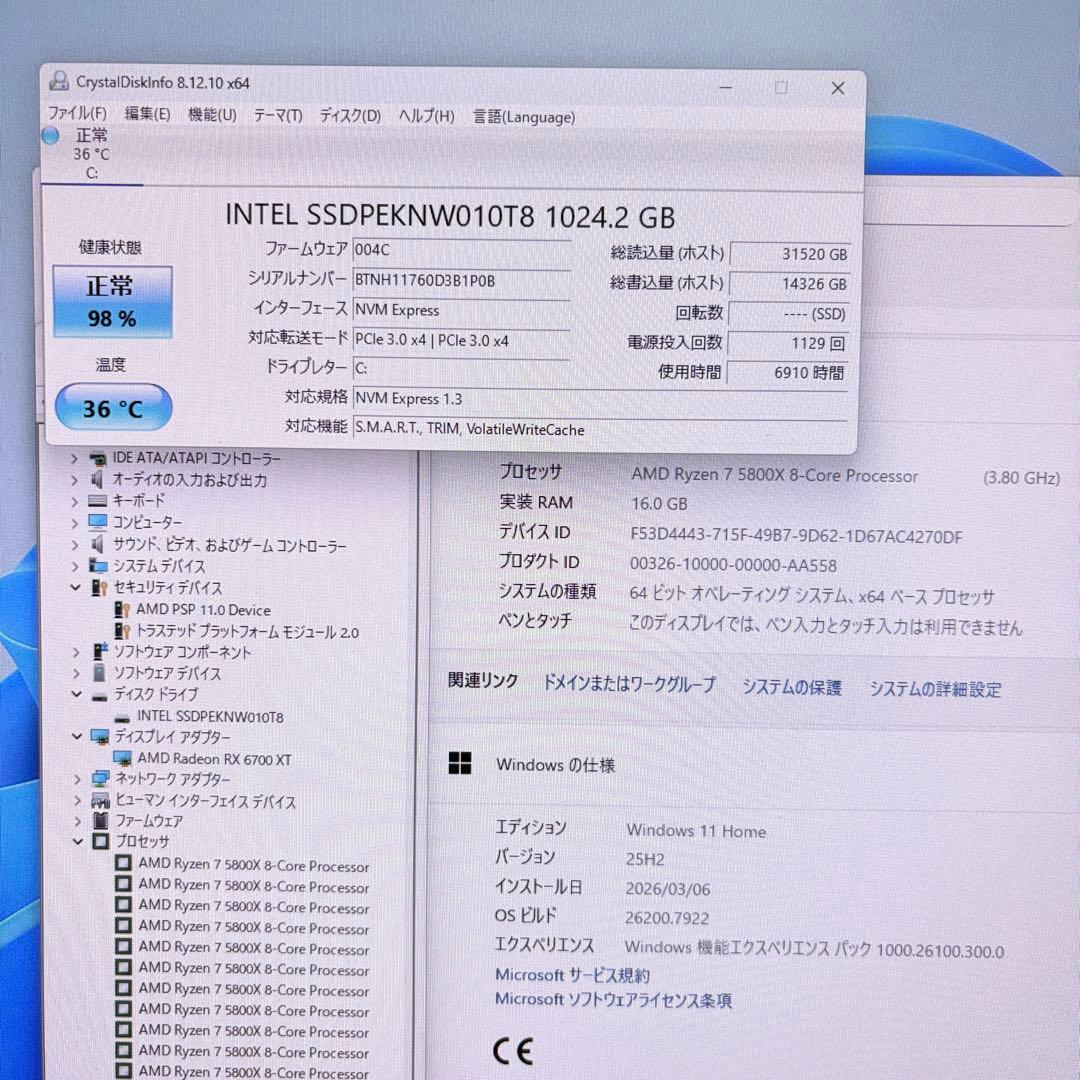
Task: Click the Windows logo beside Windows の仕様
Action: pos(459,762)
